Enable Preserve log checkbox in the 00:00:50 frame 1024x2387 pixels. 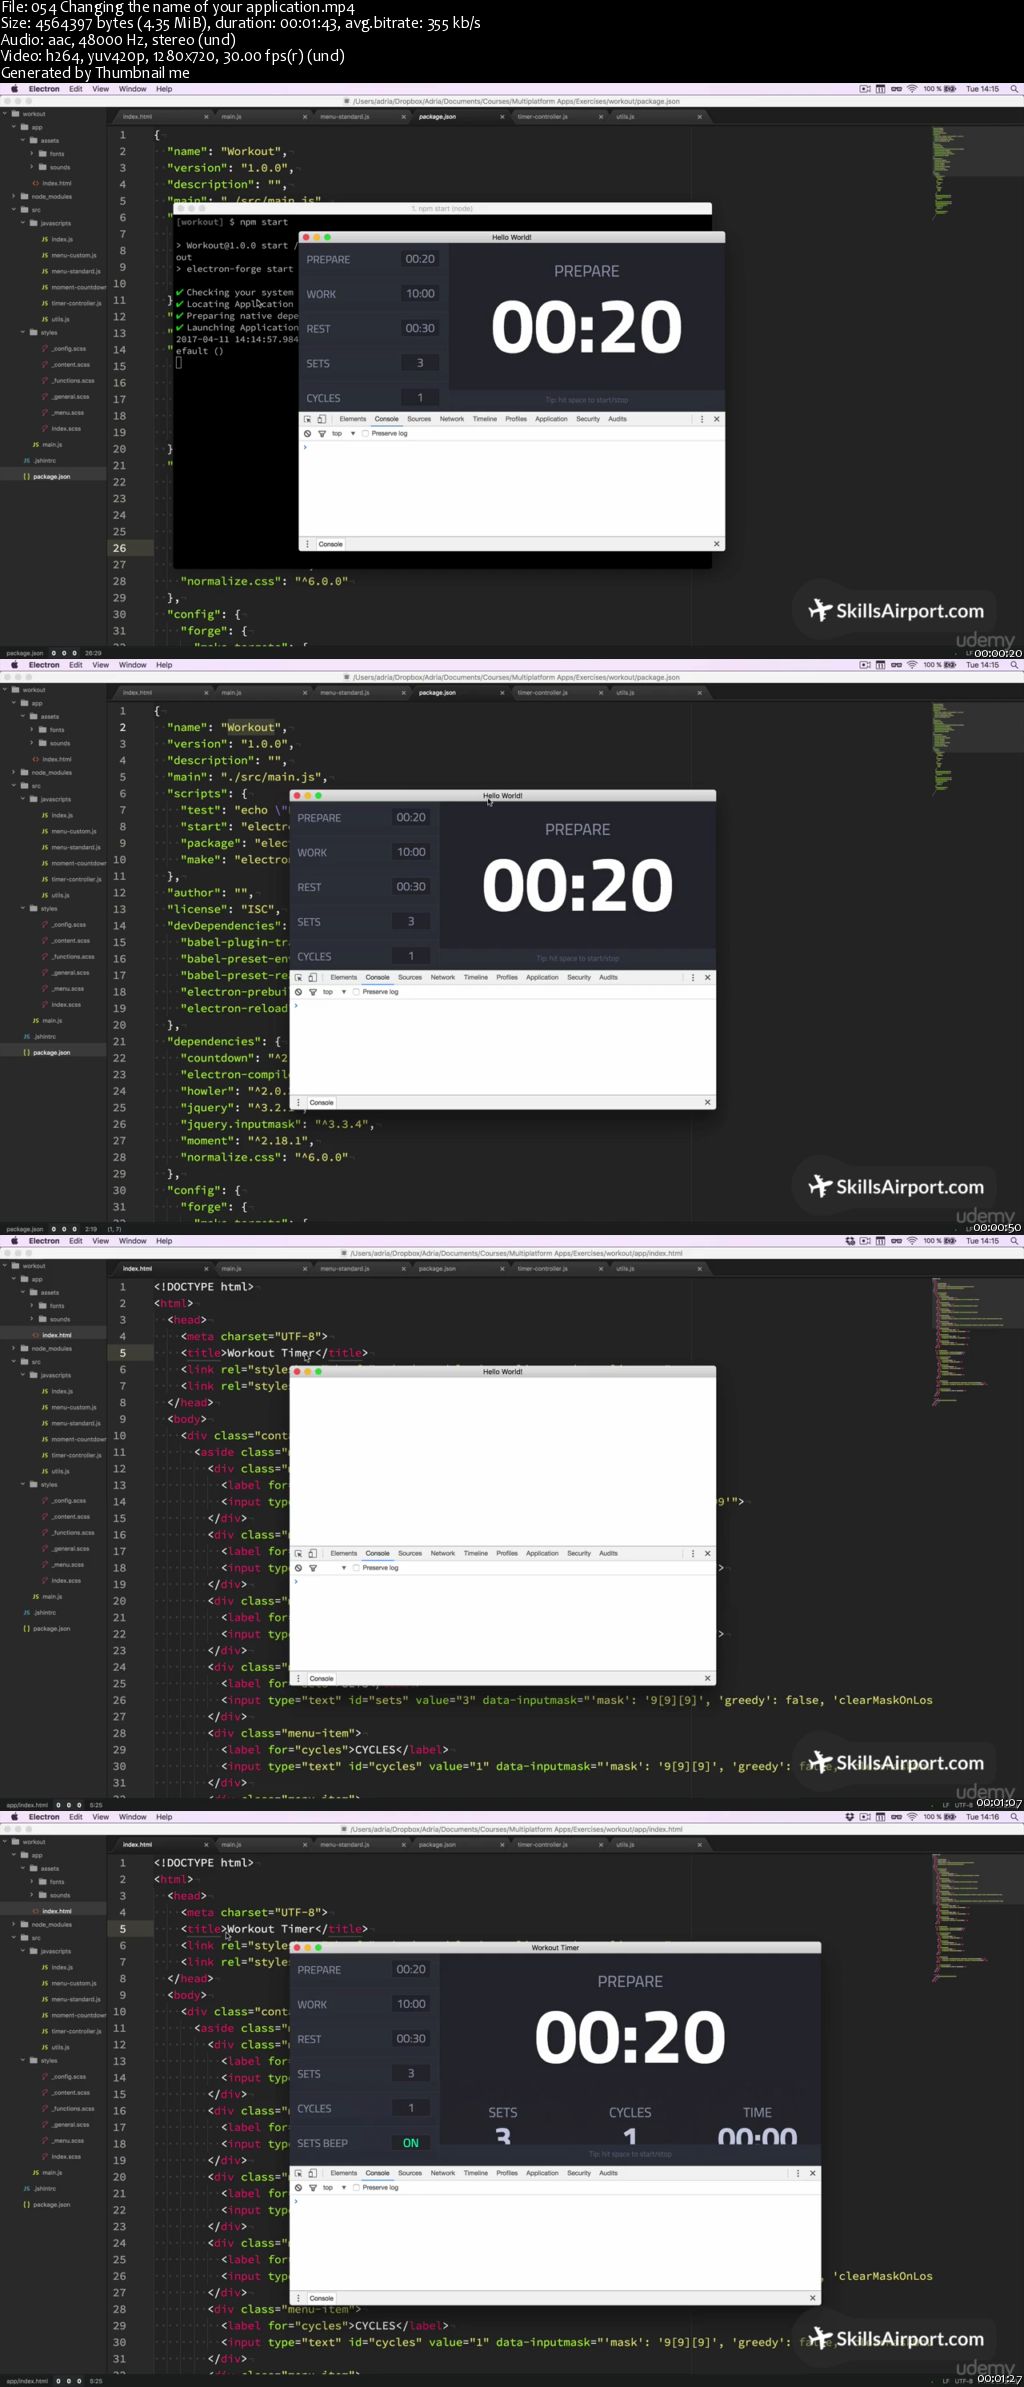[x=357, y=992]
